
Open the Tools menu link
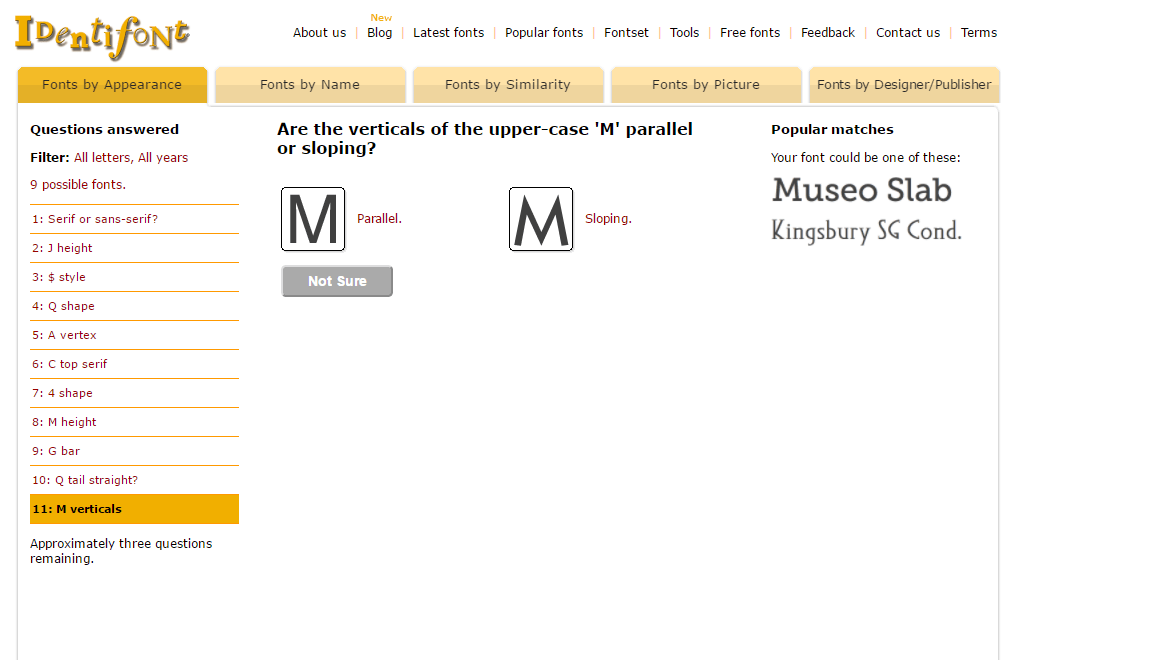pyautogui.click(x=684, y=33)
